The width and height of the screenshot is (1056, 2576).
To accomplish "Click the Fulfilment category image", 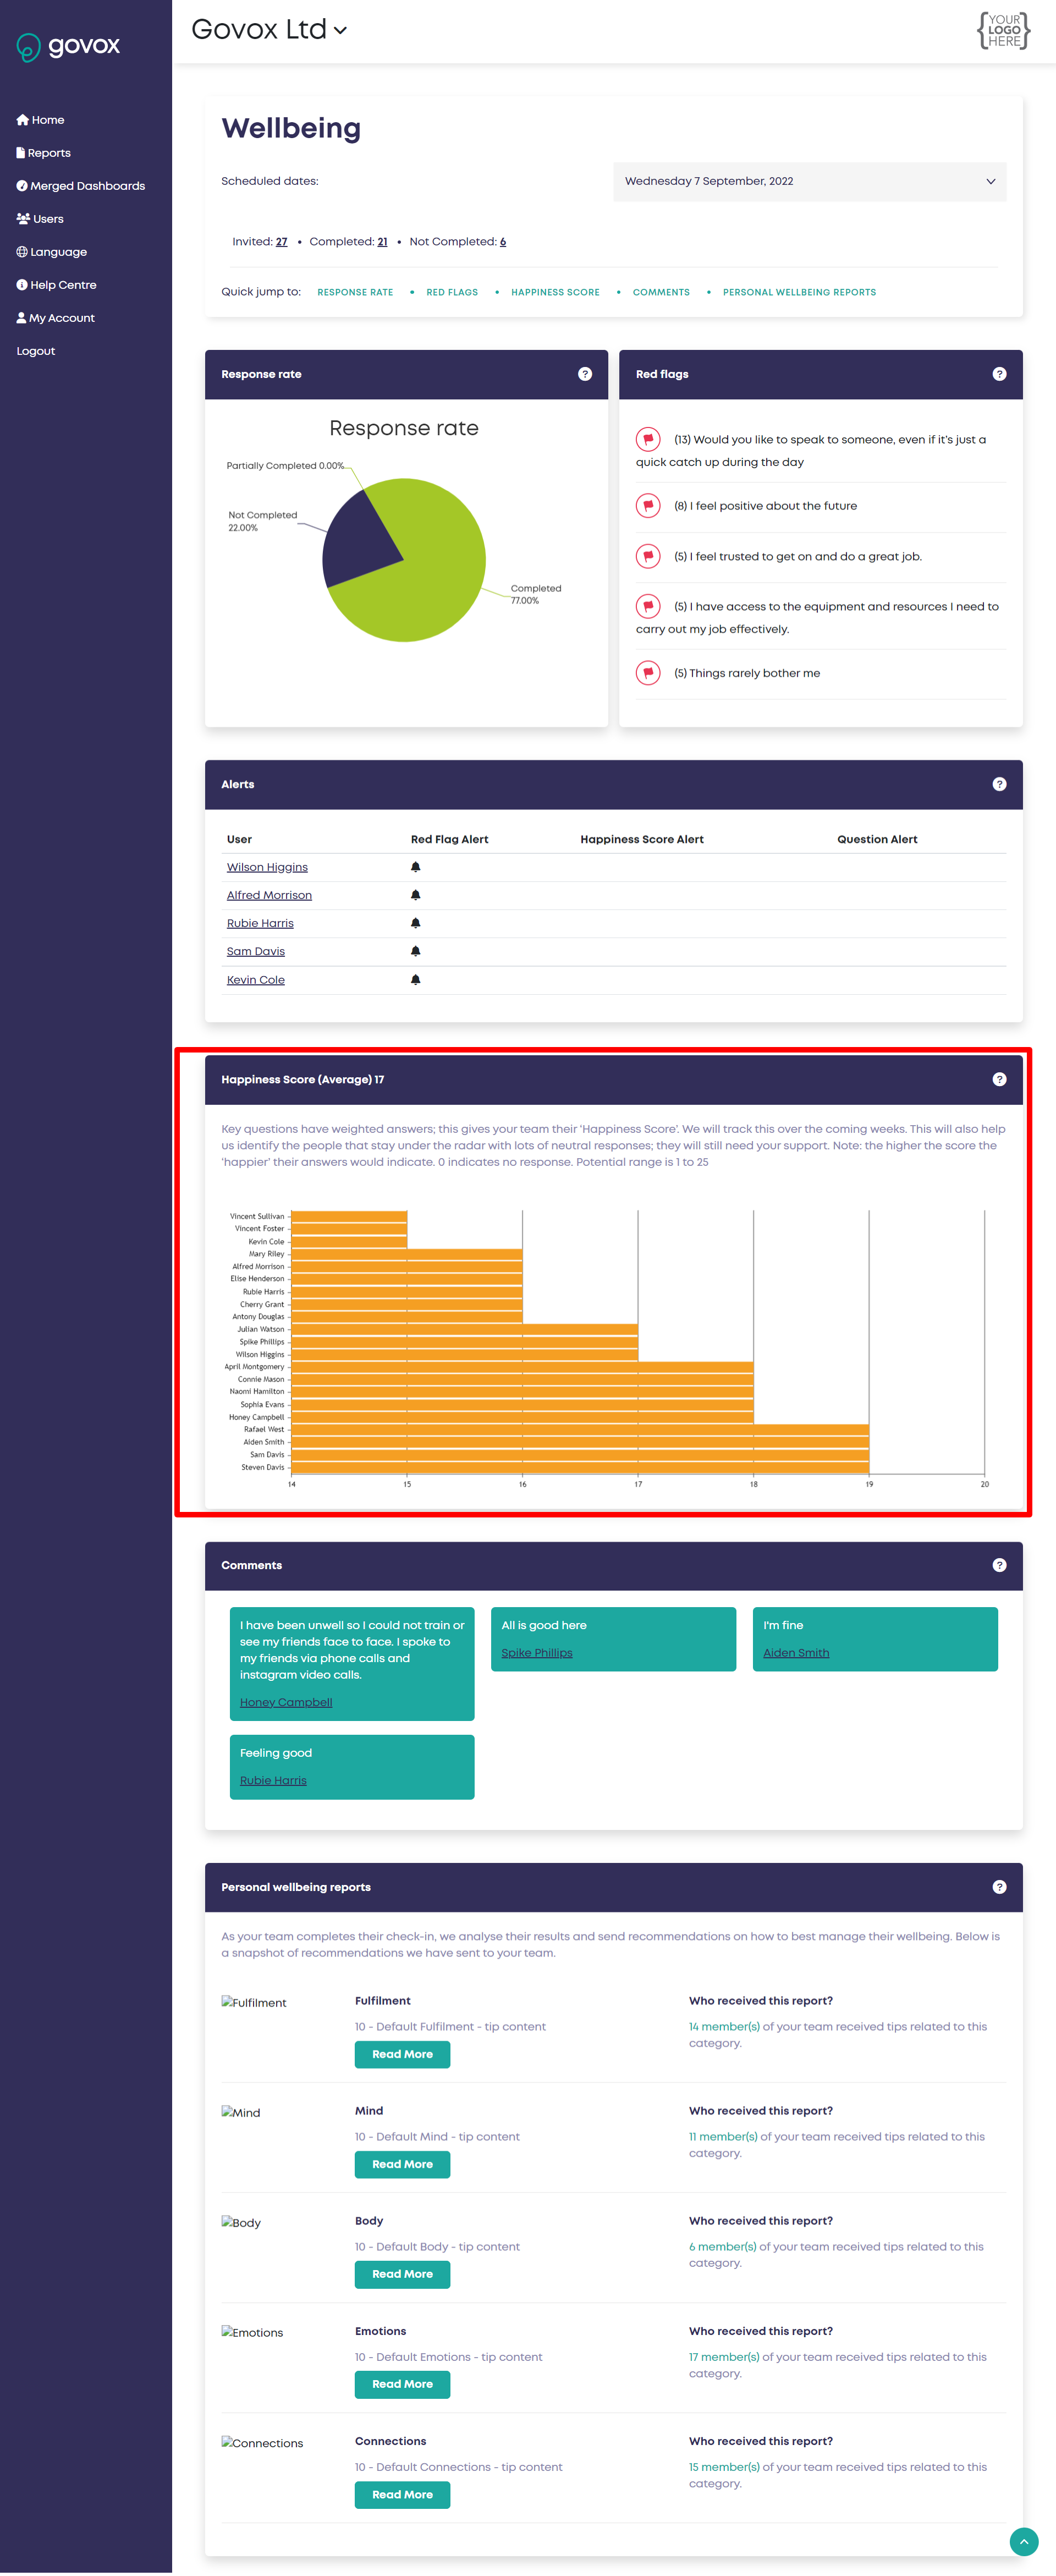I will pyautogui.click(x=254, y=2002).
